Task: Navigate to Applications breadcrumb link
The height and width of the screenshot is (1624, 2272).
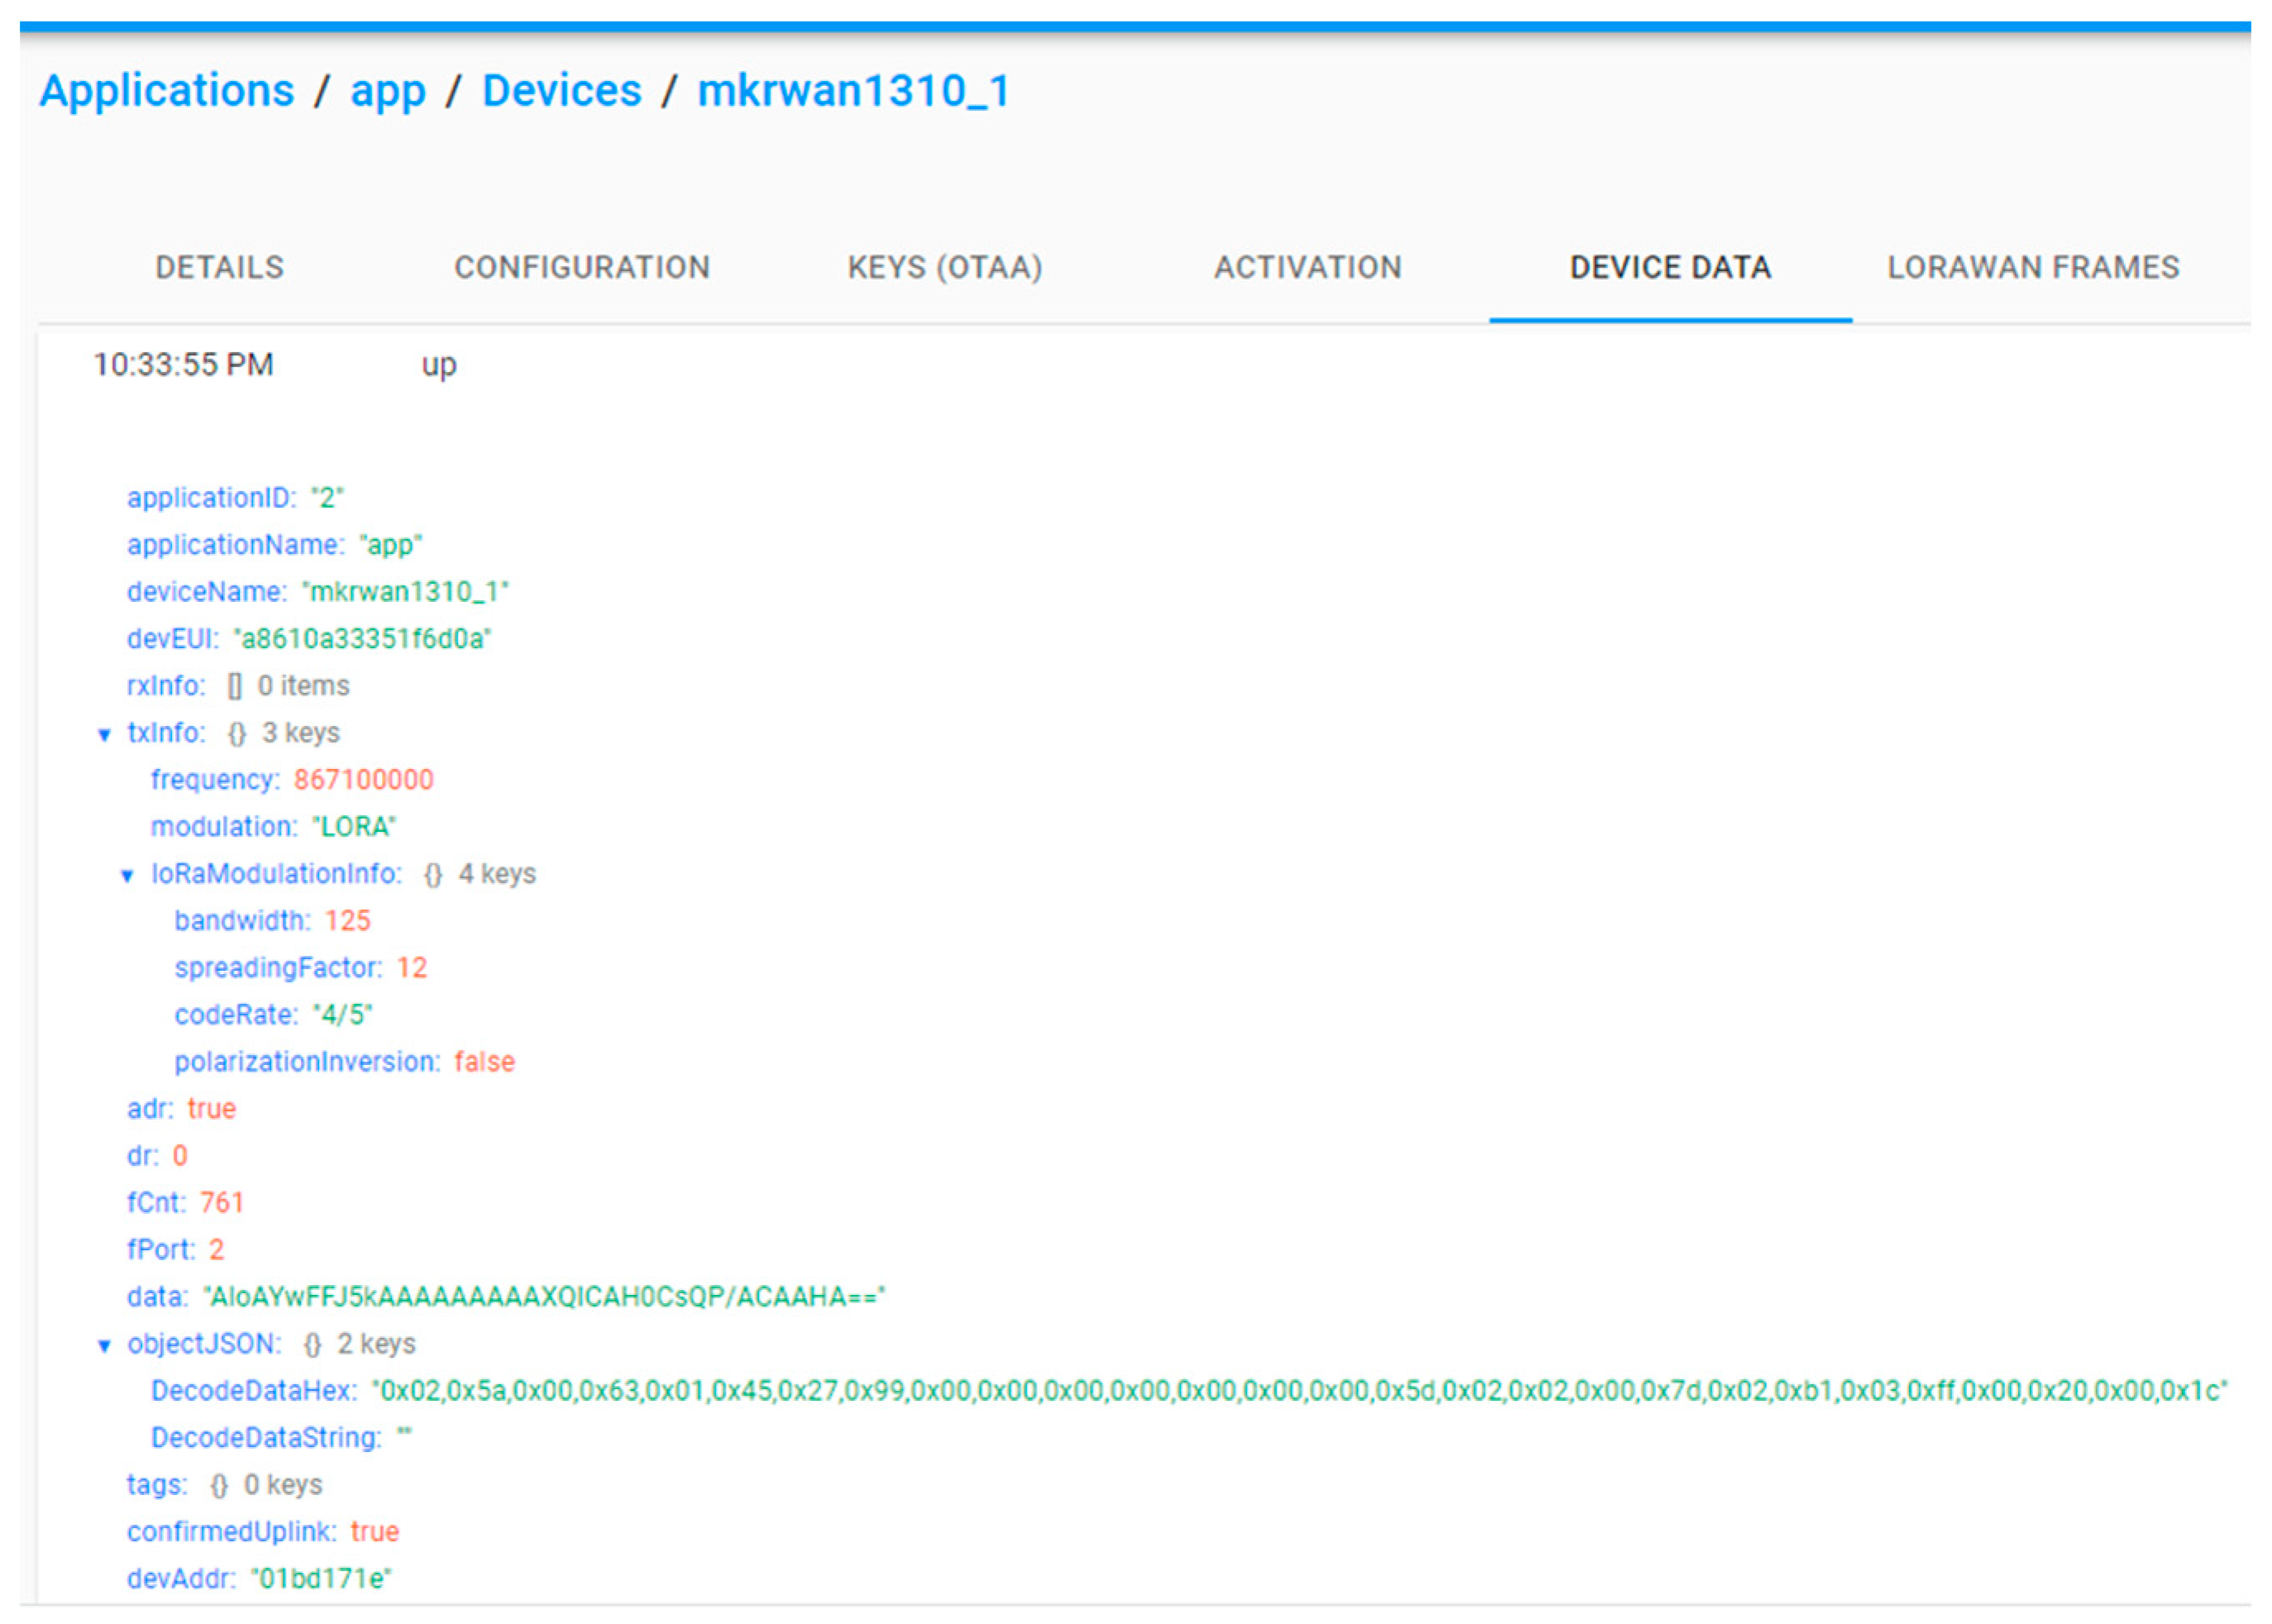Action: [167, 91]
